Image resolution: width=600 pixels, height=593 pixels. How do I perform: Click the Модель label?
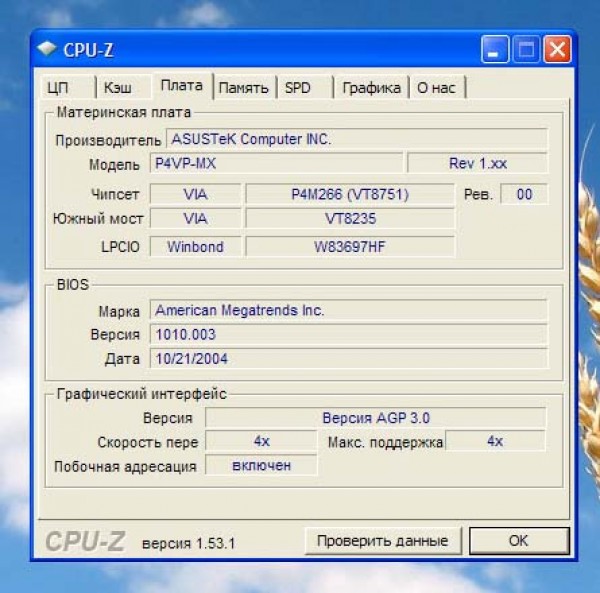(x=114, y=165)
